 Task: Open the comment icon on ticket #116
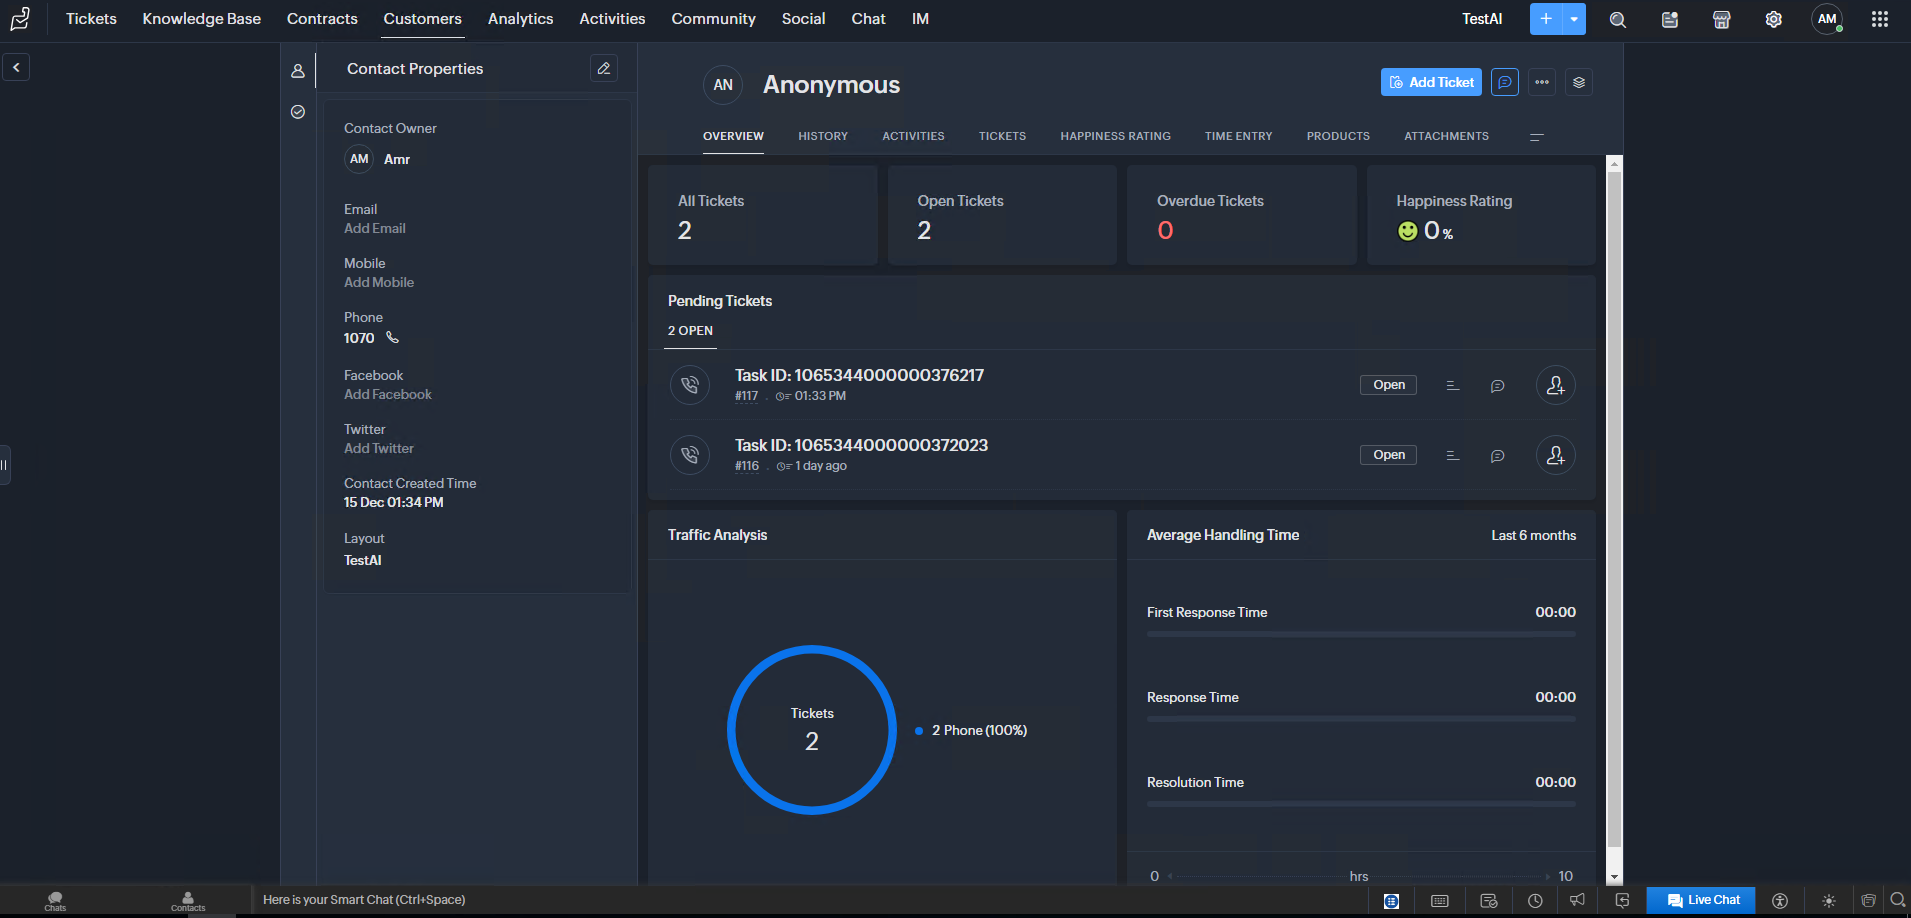(x=1497, y=456)
